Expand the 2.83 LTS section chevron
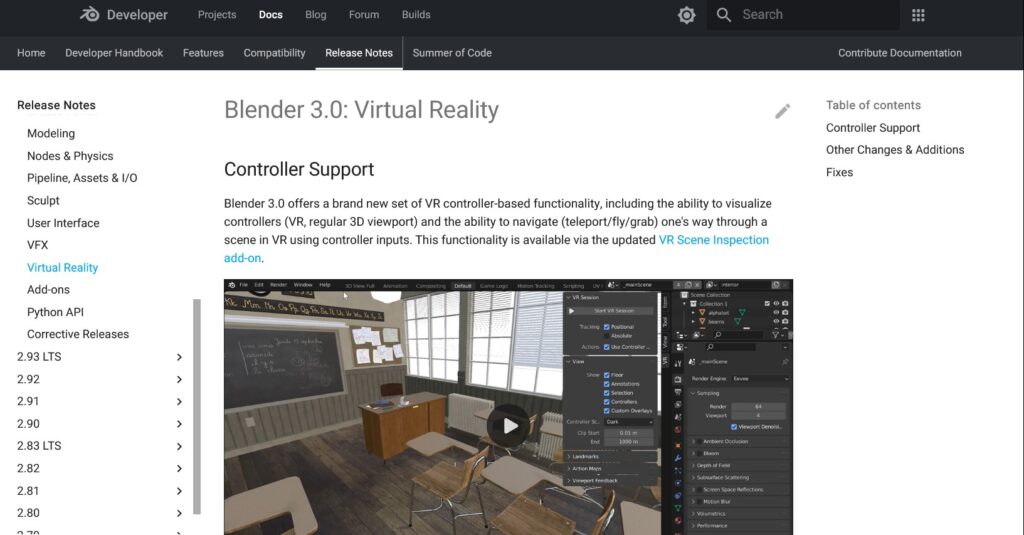 tap(179, 446)
